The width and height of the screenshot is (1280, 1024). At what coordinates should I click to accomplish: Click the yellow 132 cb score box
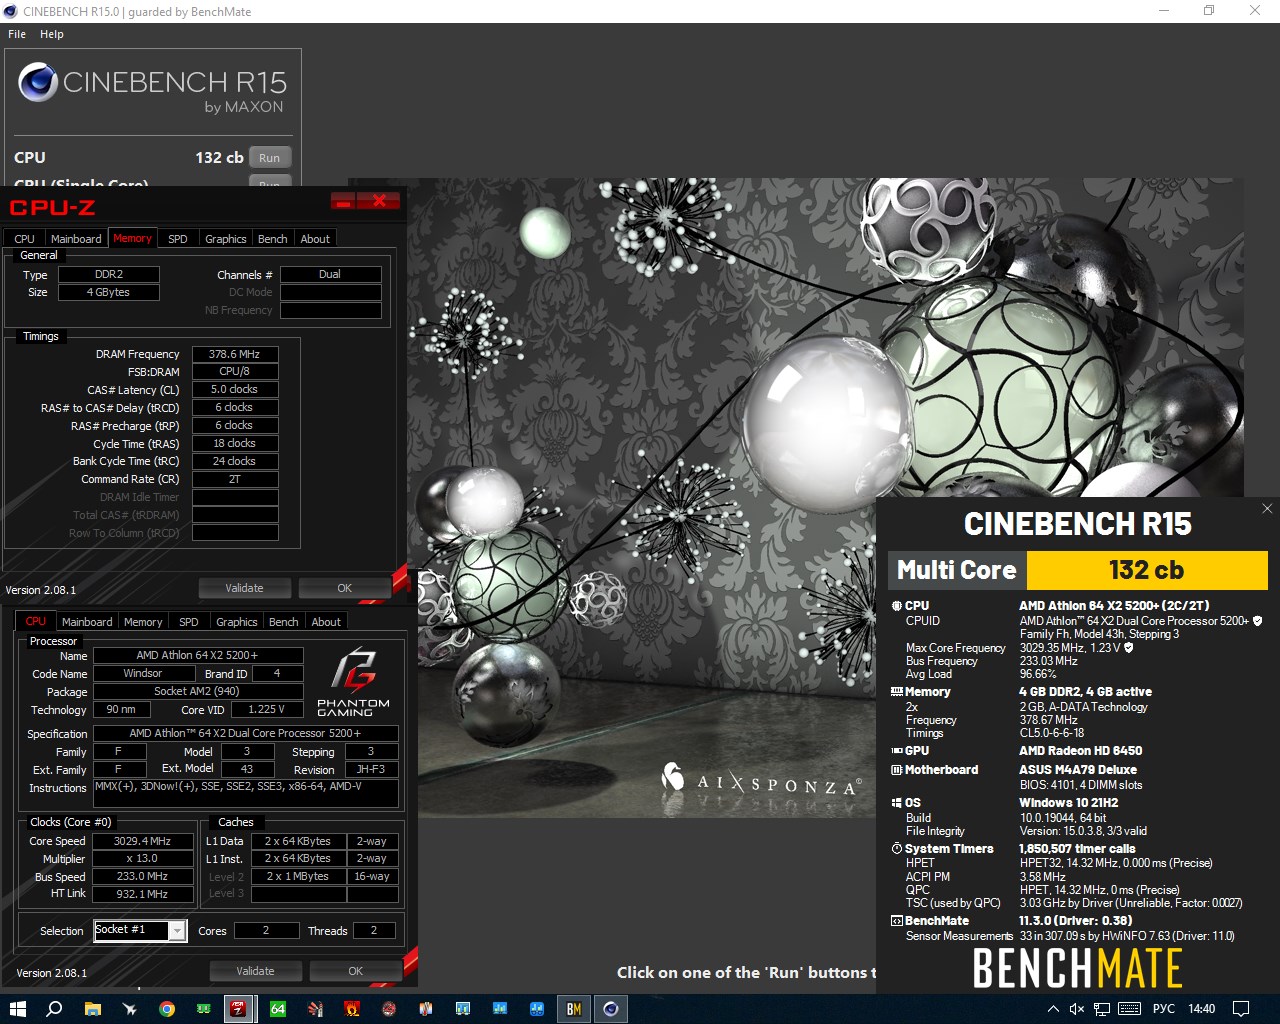pos(1146,570)
